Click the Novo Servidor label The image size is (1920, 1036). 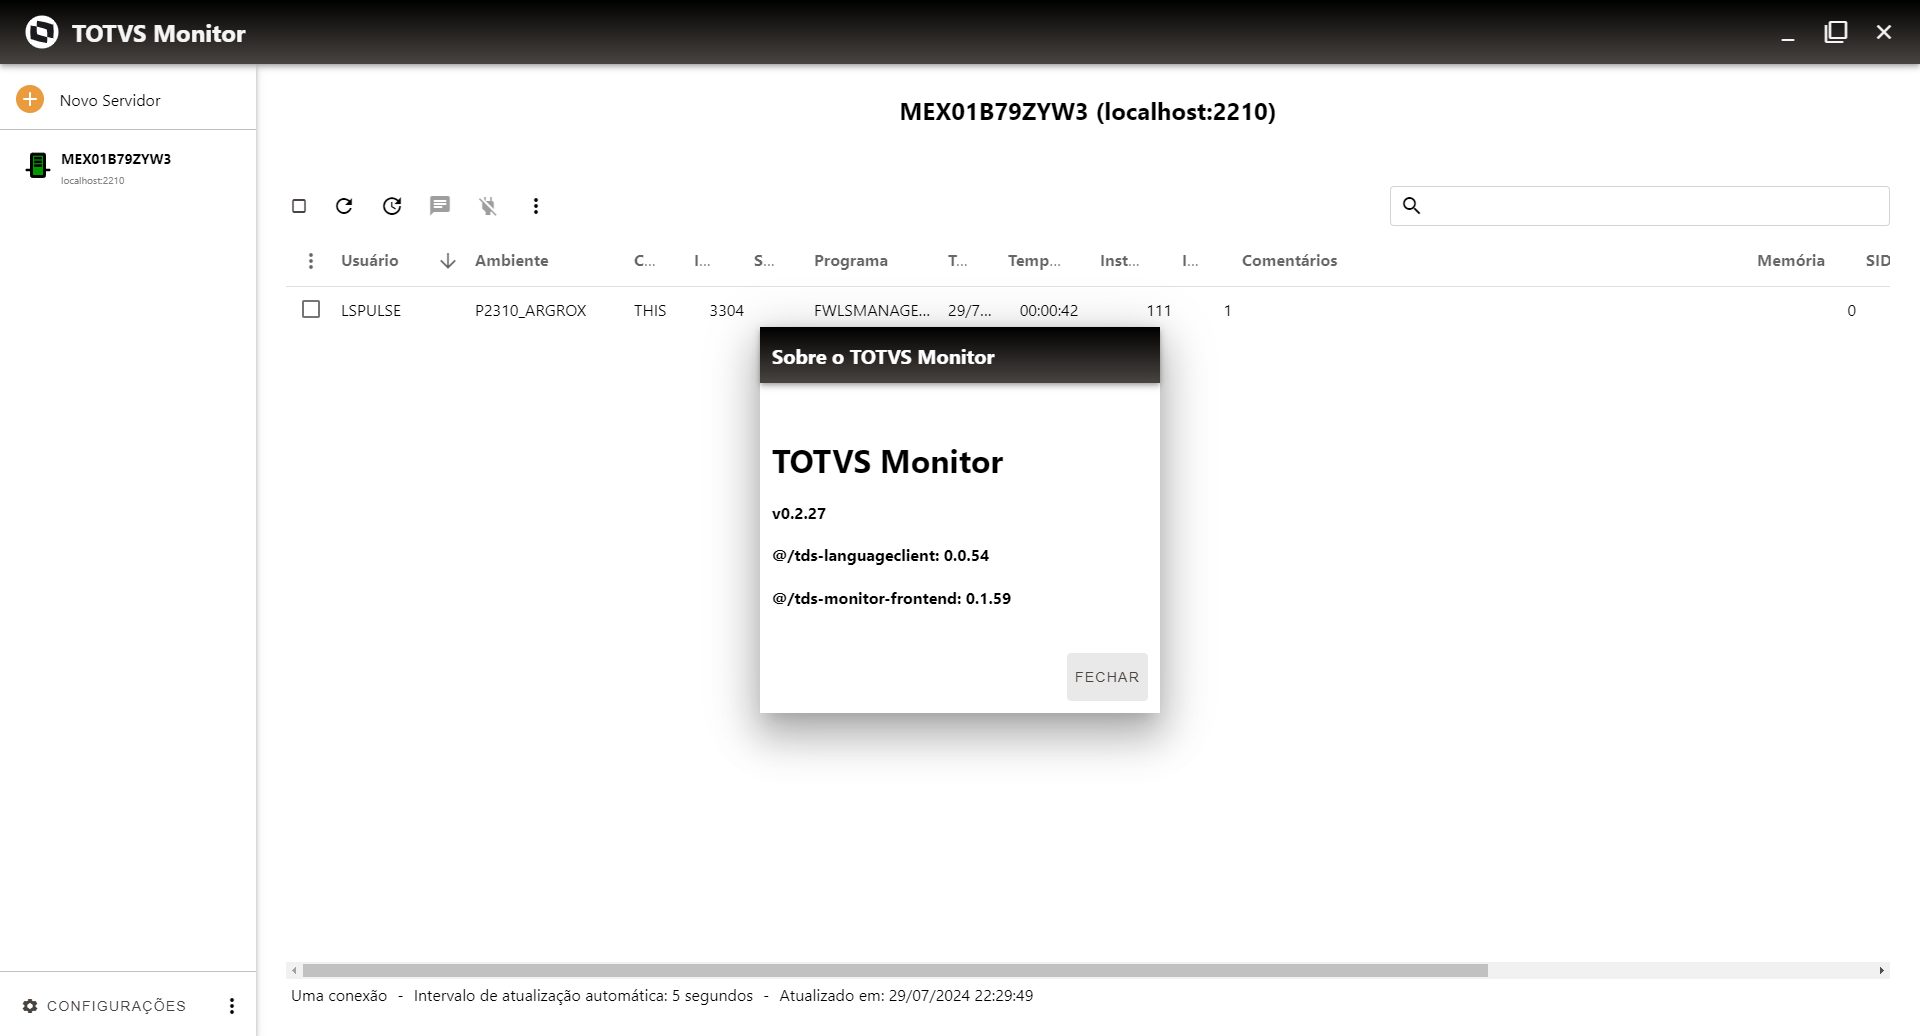click(x=110, y=100)
